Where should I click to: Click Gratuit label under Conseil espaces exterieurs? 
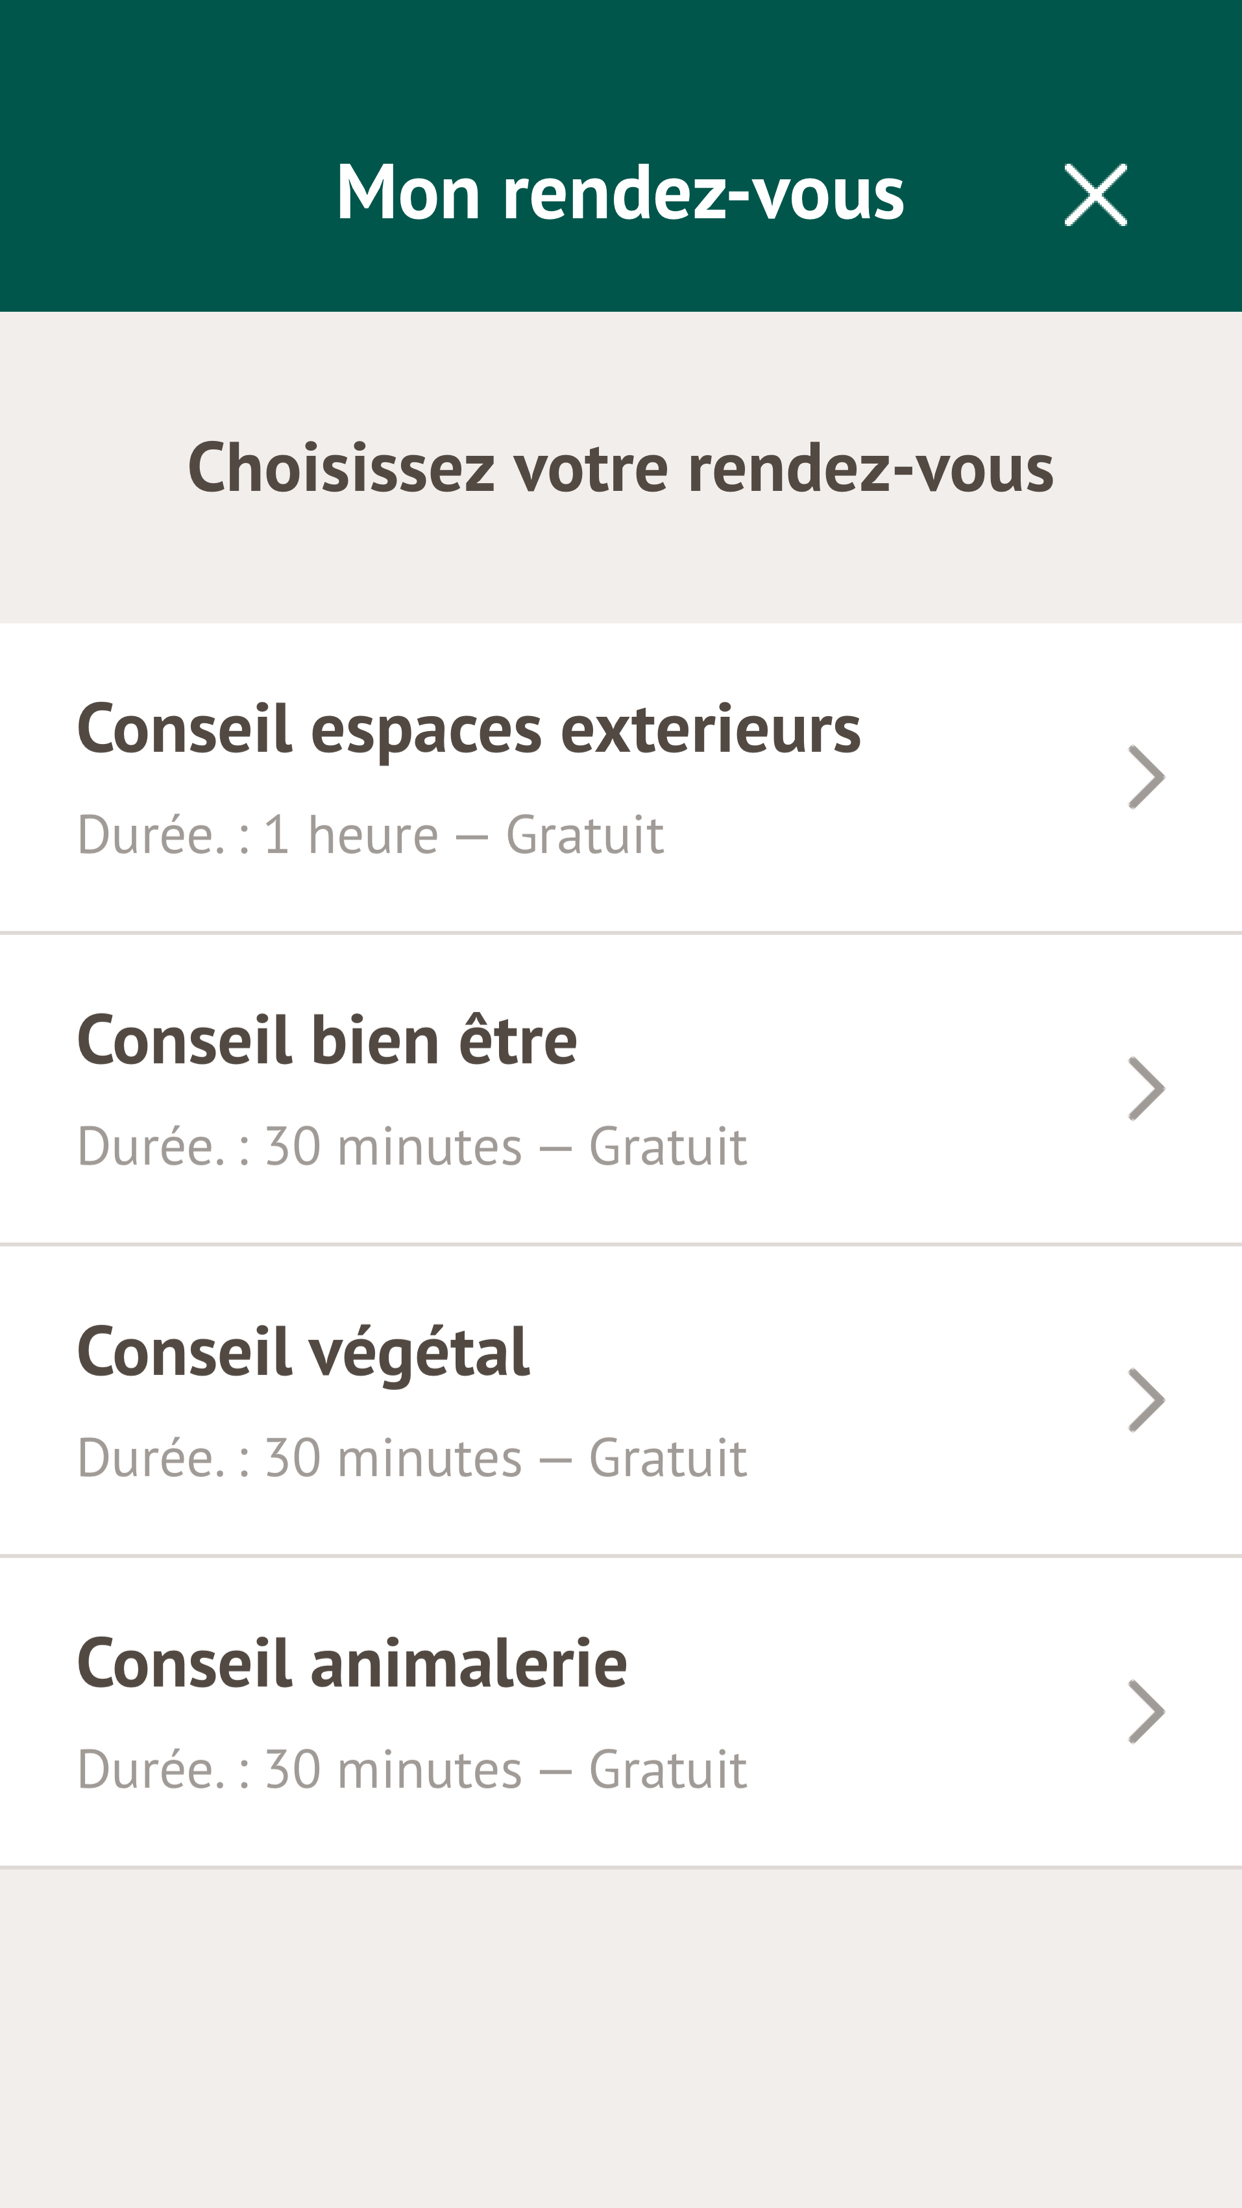584,835
